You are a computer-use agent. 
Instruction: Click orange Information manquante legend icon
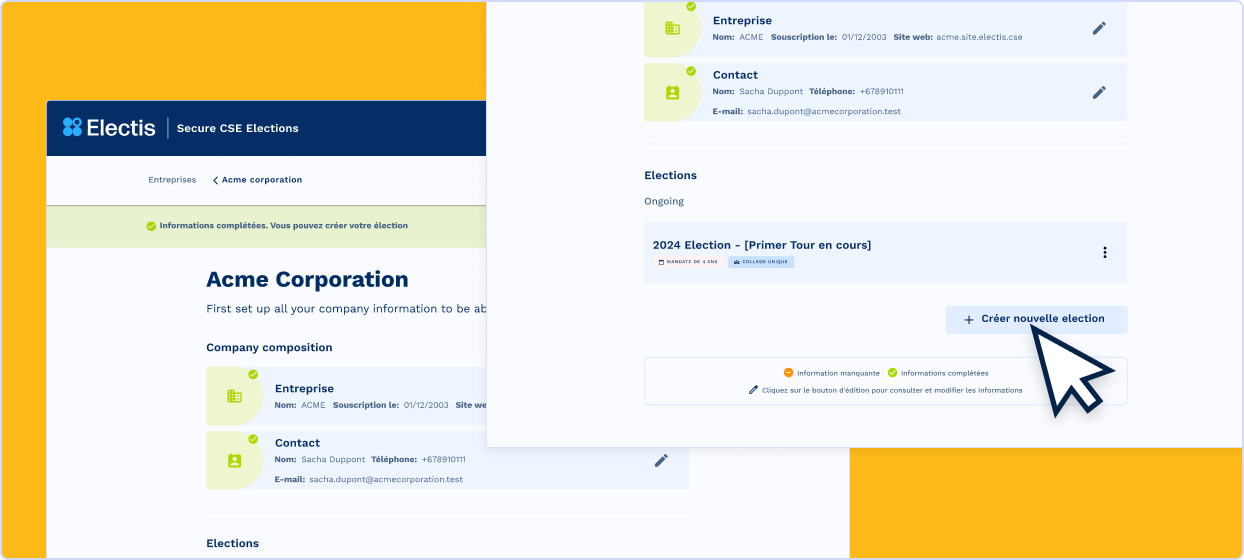pos(788,373)
